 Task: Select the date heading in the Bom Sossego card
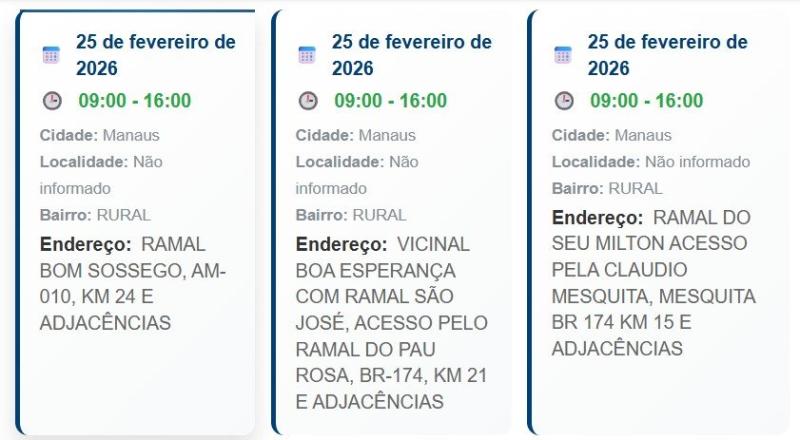155,55
